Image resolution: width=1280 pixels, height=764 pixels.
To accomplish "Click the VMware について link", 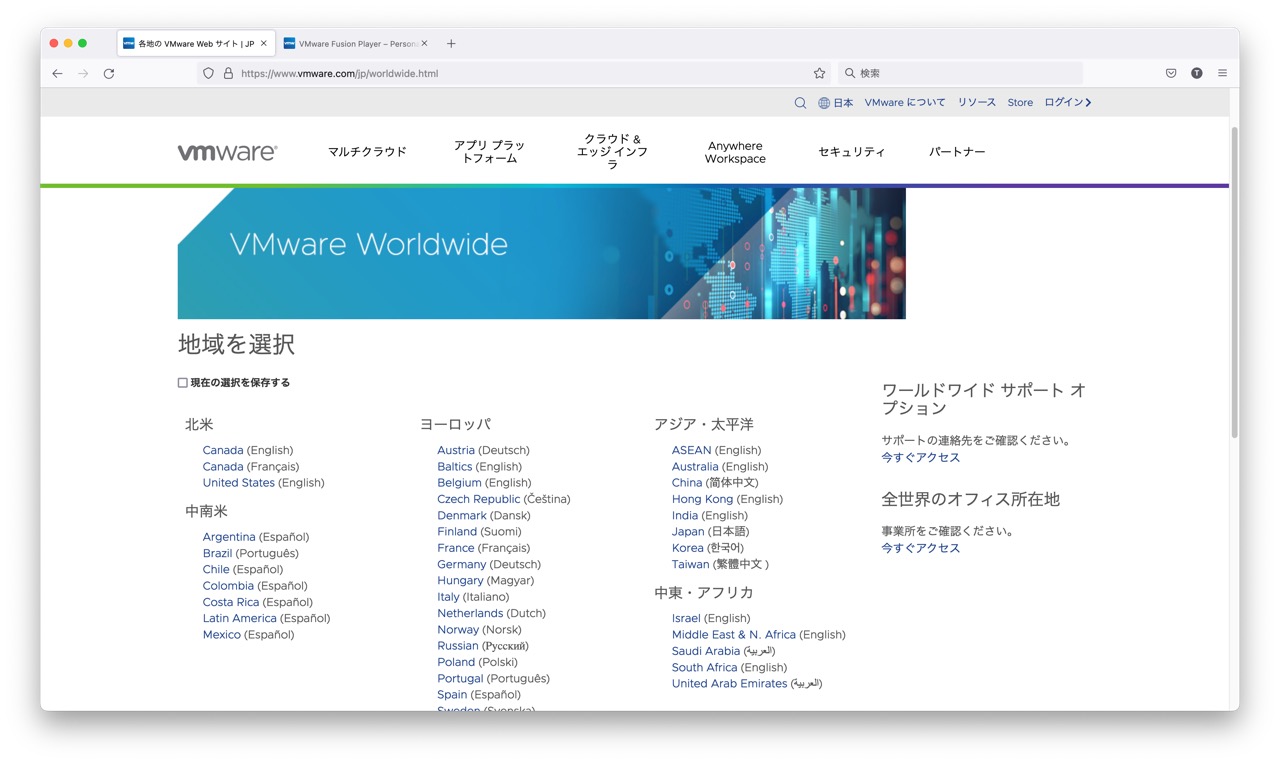I will (905, 102).
